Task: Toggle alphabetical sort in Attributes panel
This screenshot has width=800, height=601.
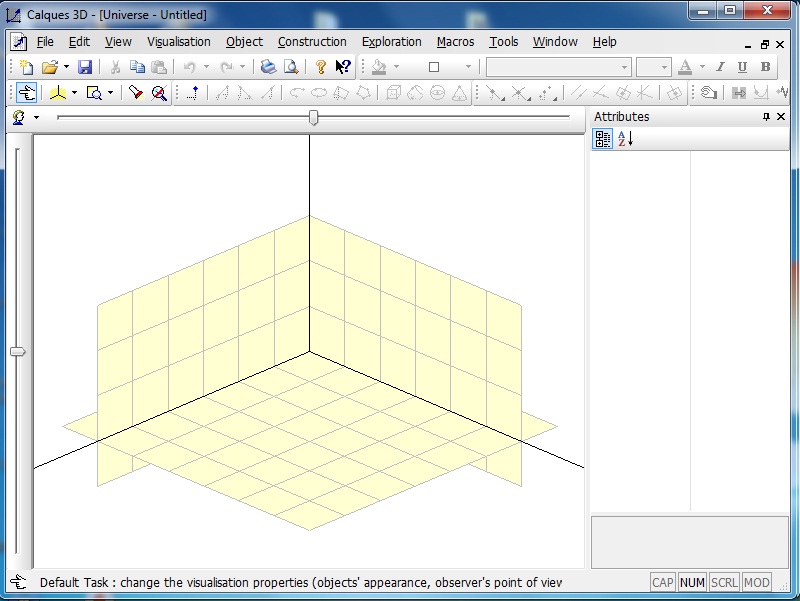Action: pos(624,140)
